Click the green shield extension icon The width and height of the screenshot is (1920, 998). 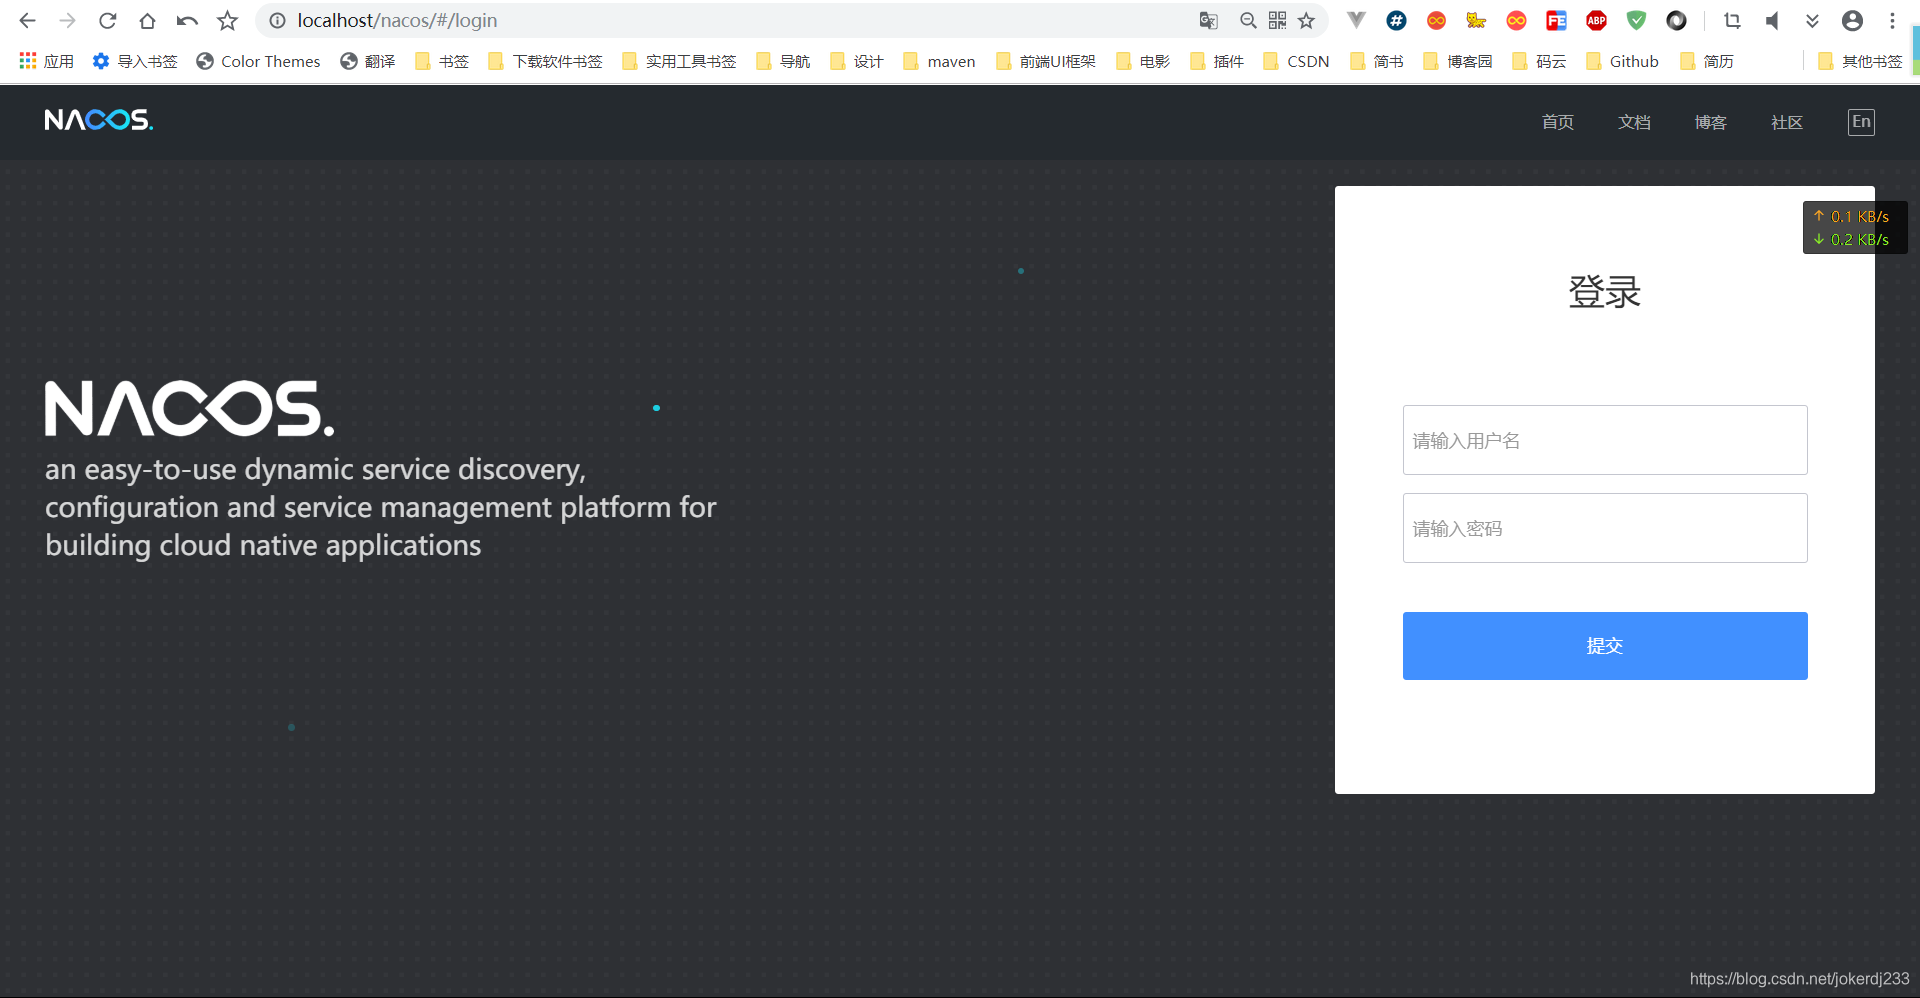coord(1636,20)
